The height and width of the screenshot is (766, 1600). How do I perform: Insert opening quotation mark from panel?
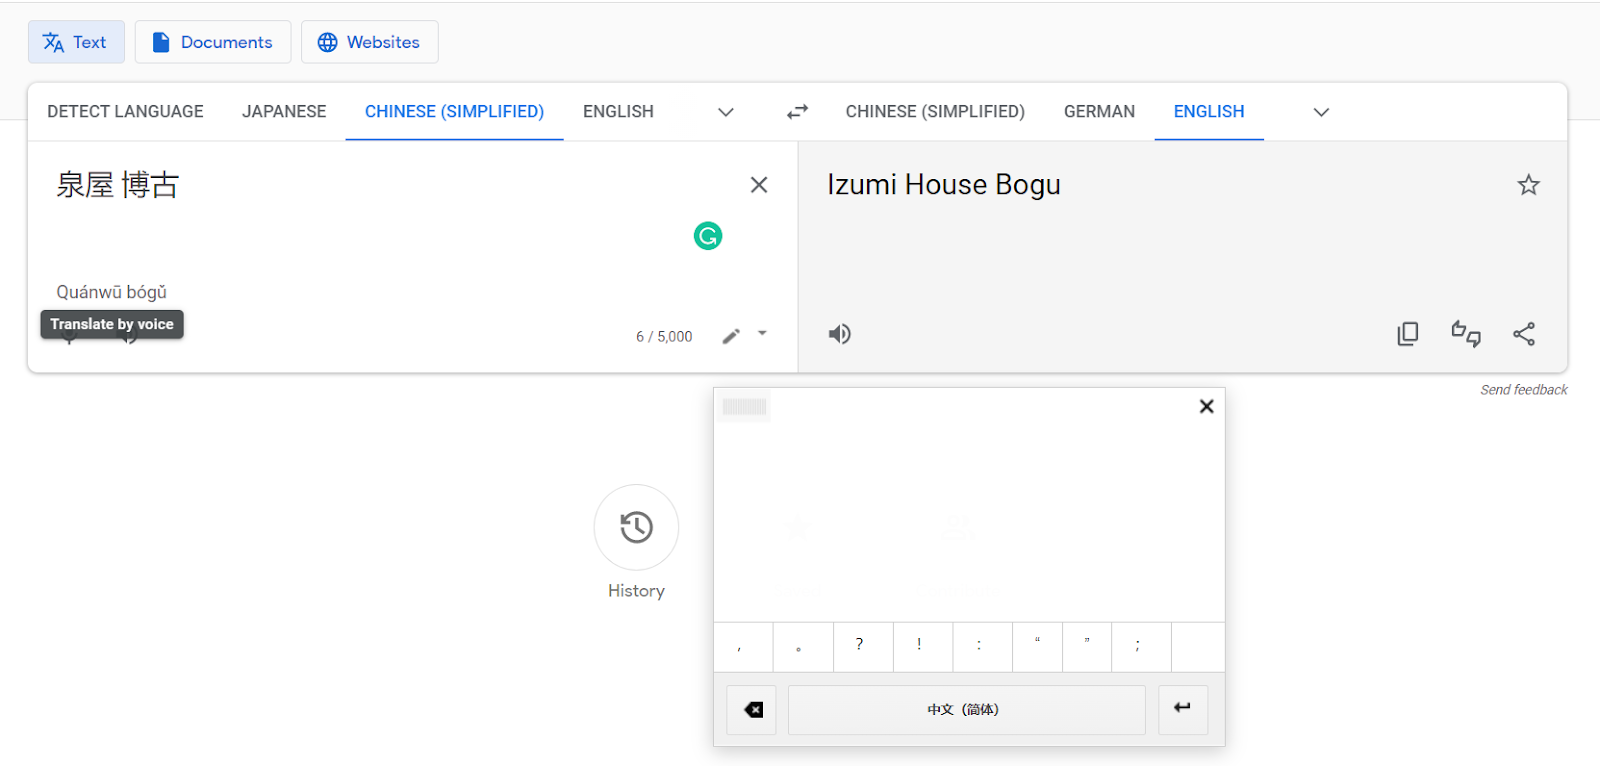(1037, 647)
